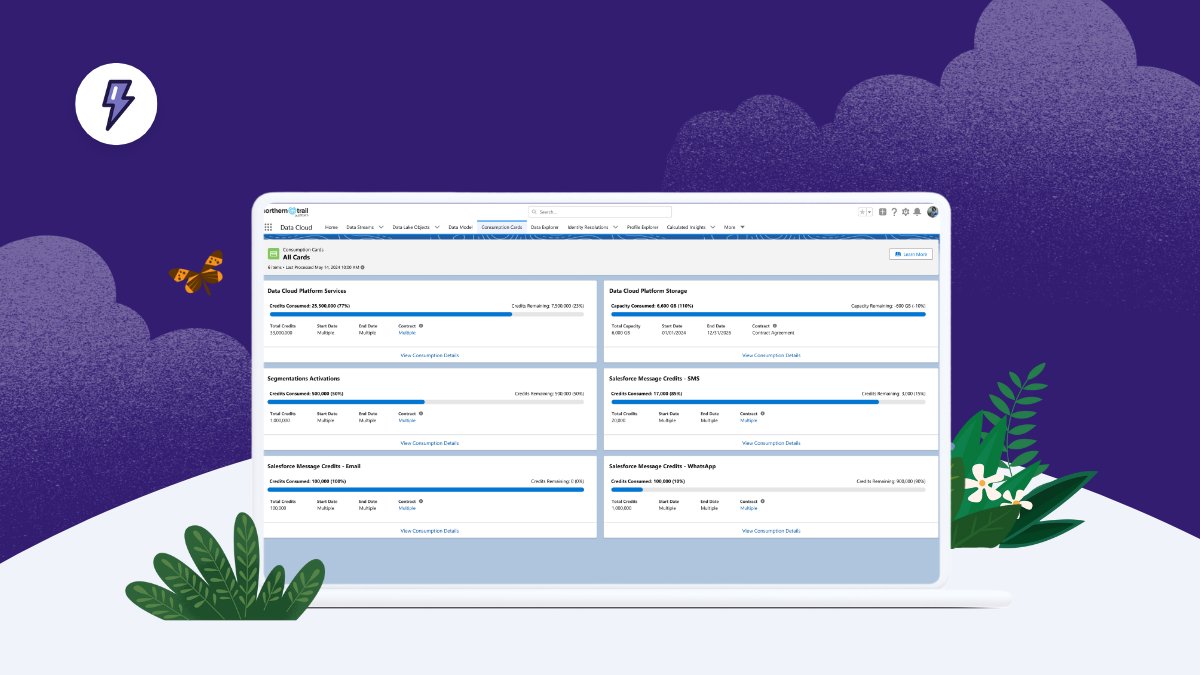Viewport: 1200px width, 675px height.
Task: Open the More tab dropdown
Action: pos(733,227)
